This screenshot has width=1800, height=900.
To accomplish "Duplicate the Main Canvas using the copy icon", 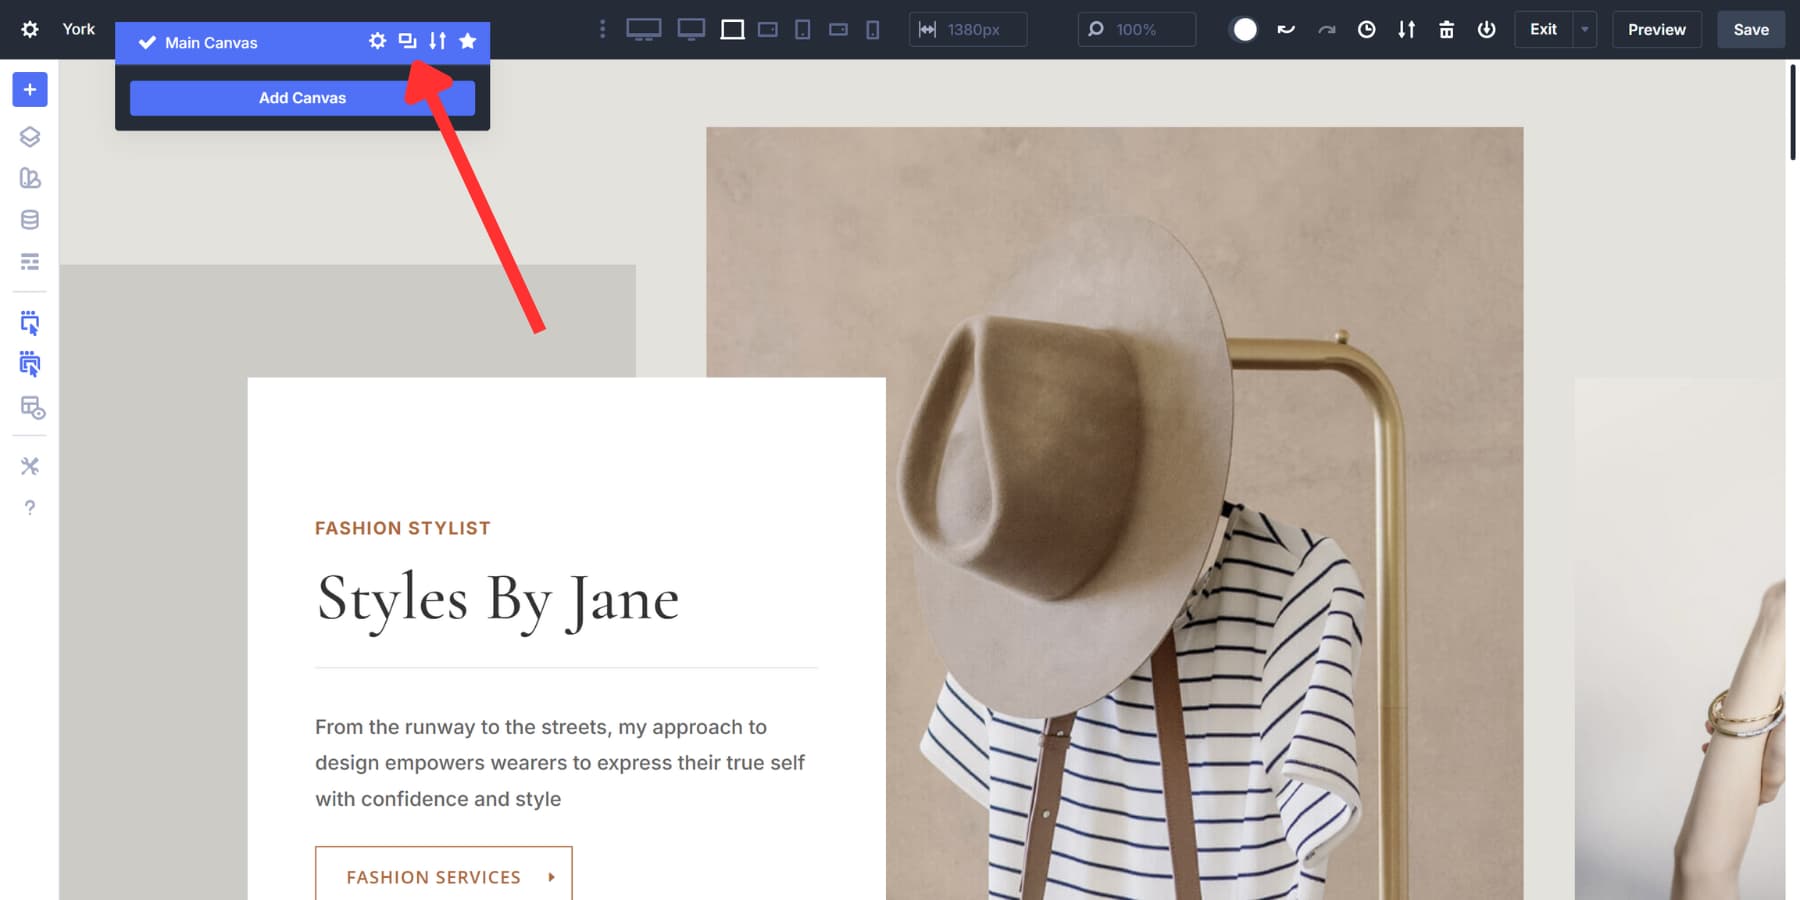I will [x=407, y=42].
